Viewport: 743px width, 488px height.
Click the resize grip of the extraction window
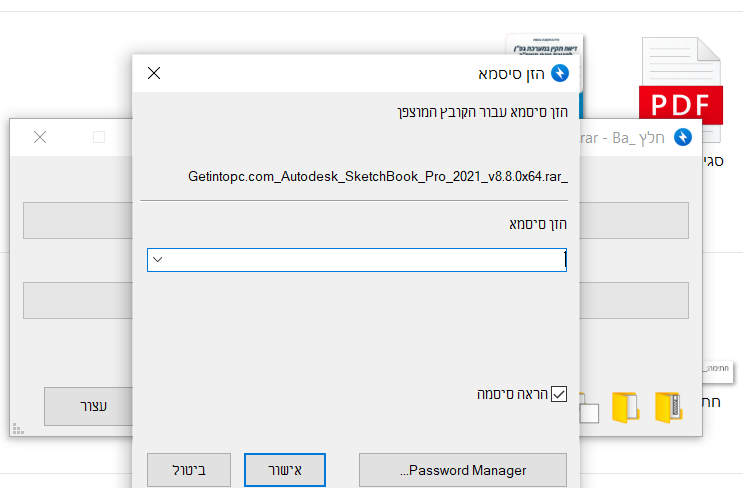[x=17, y=430]
